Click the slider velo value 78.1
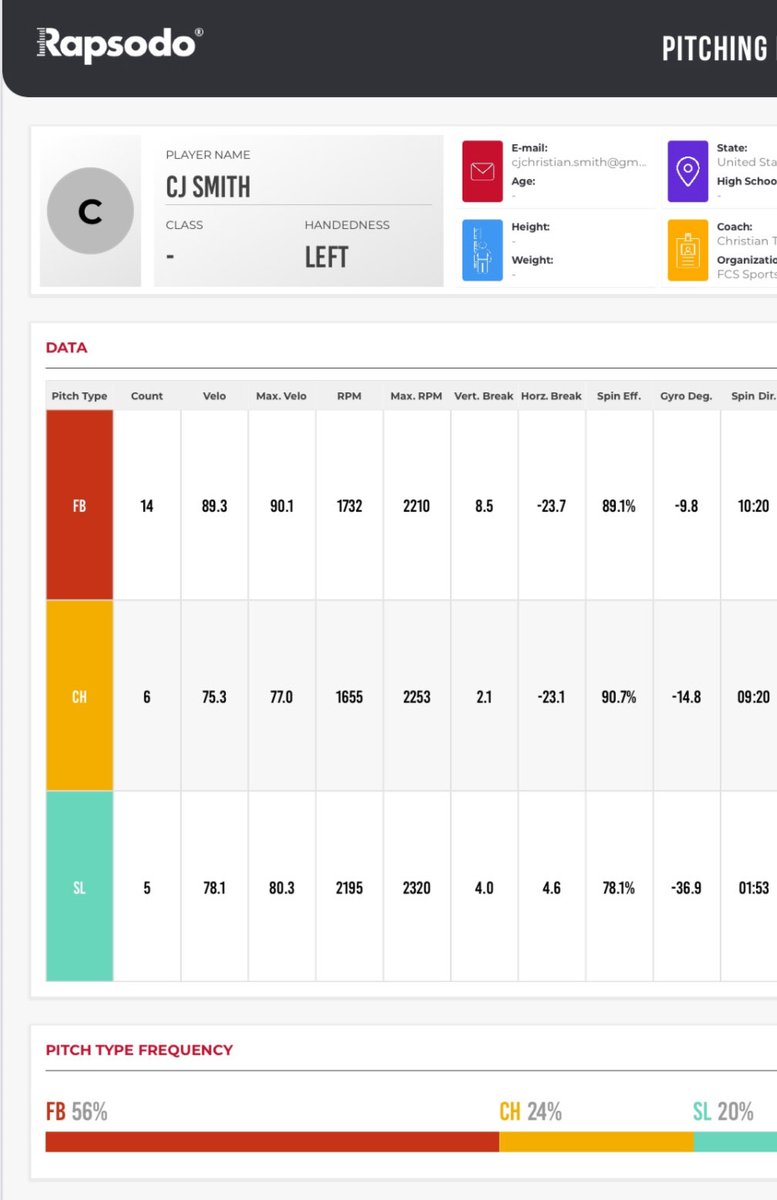777x1200 pixels. coord(214,887)
